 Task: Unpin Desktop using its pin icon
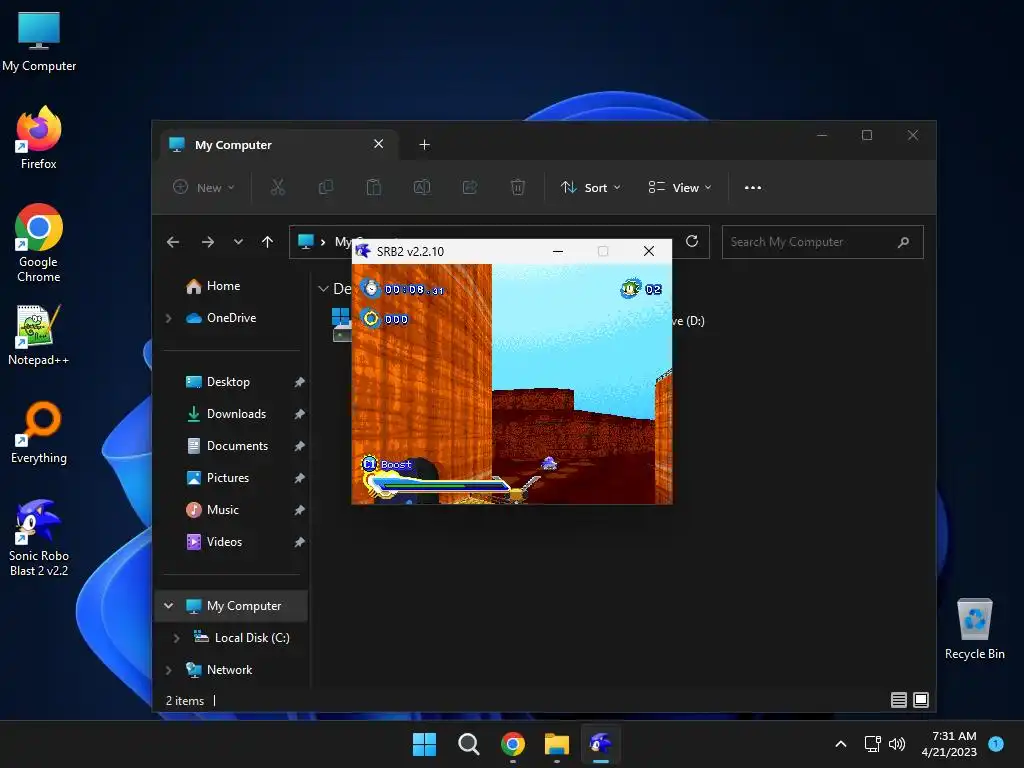pyautogui.click(x=299, y=382)
